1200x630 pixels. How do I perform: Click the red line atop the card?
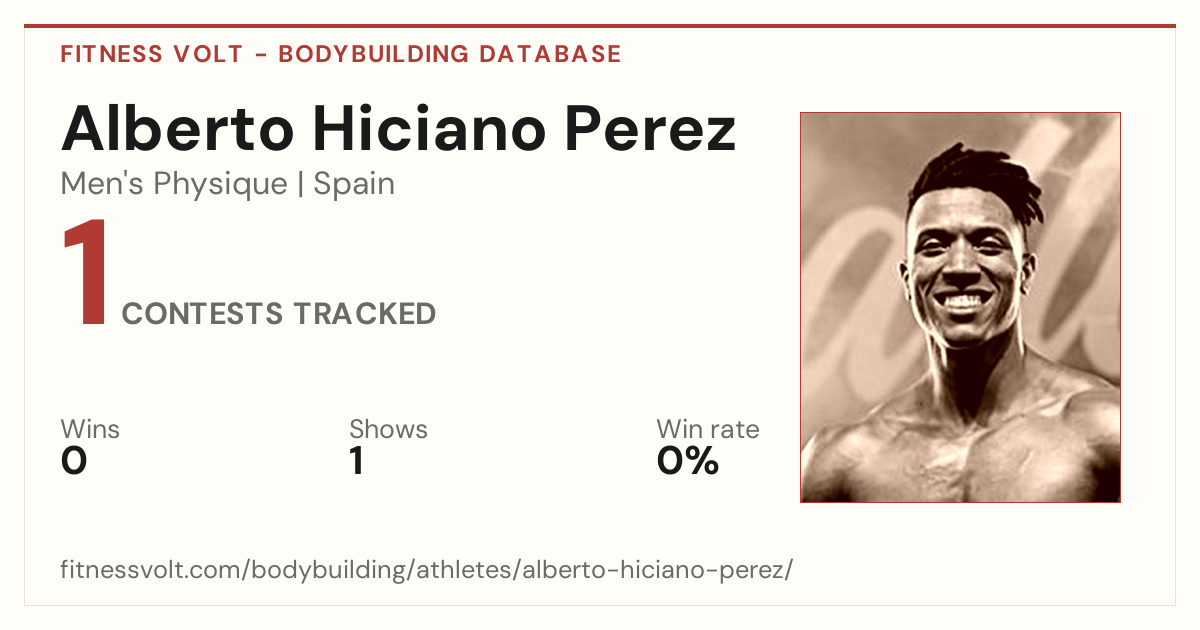600,26
